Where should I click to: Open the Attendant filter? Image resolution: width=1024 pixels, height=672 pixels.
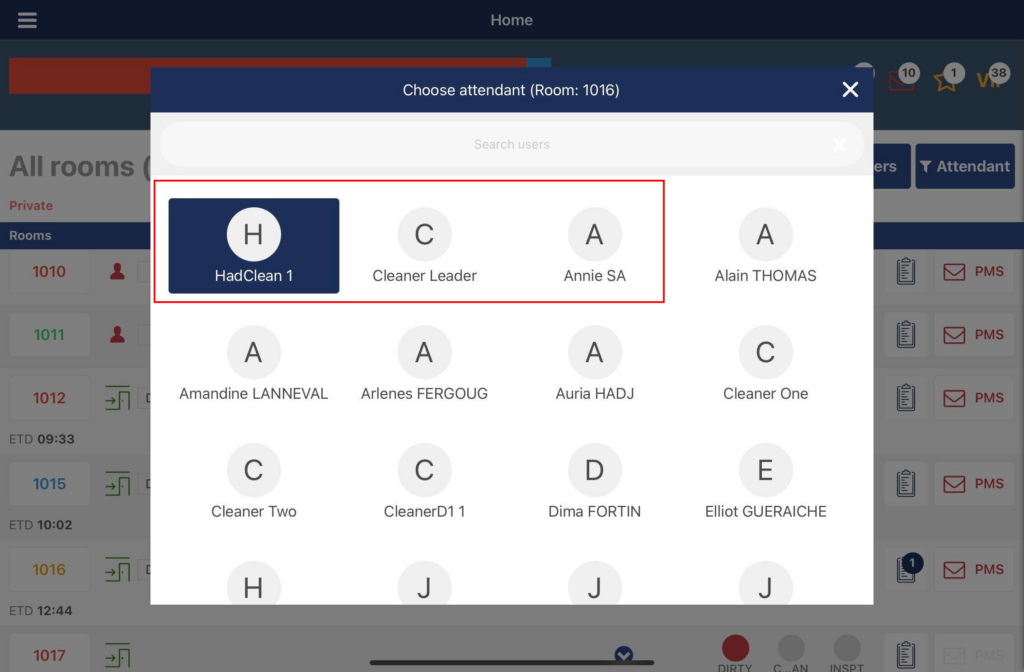[964, 167]
